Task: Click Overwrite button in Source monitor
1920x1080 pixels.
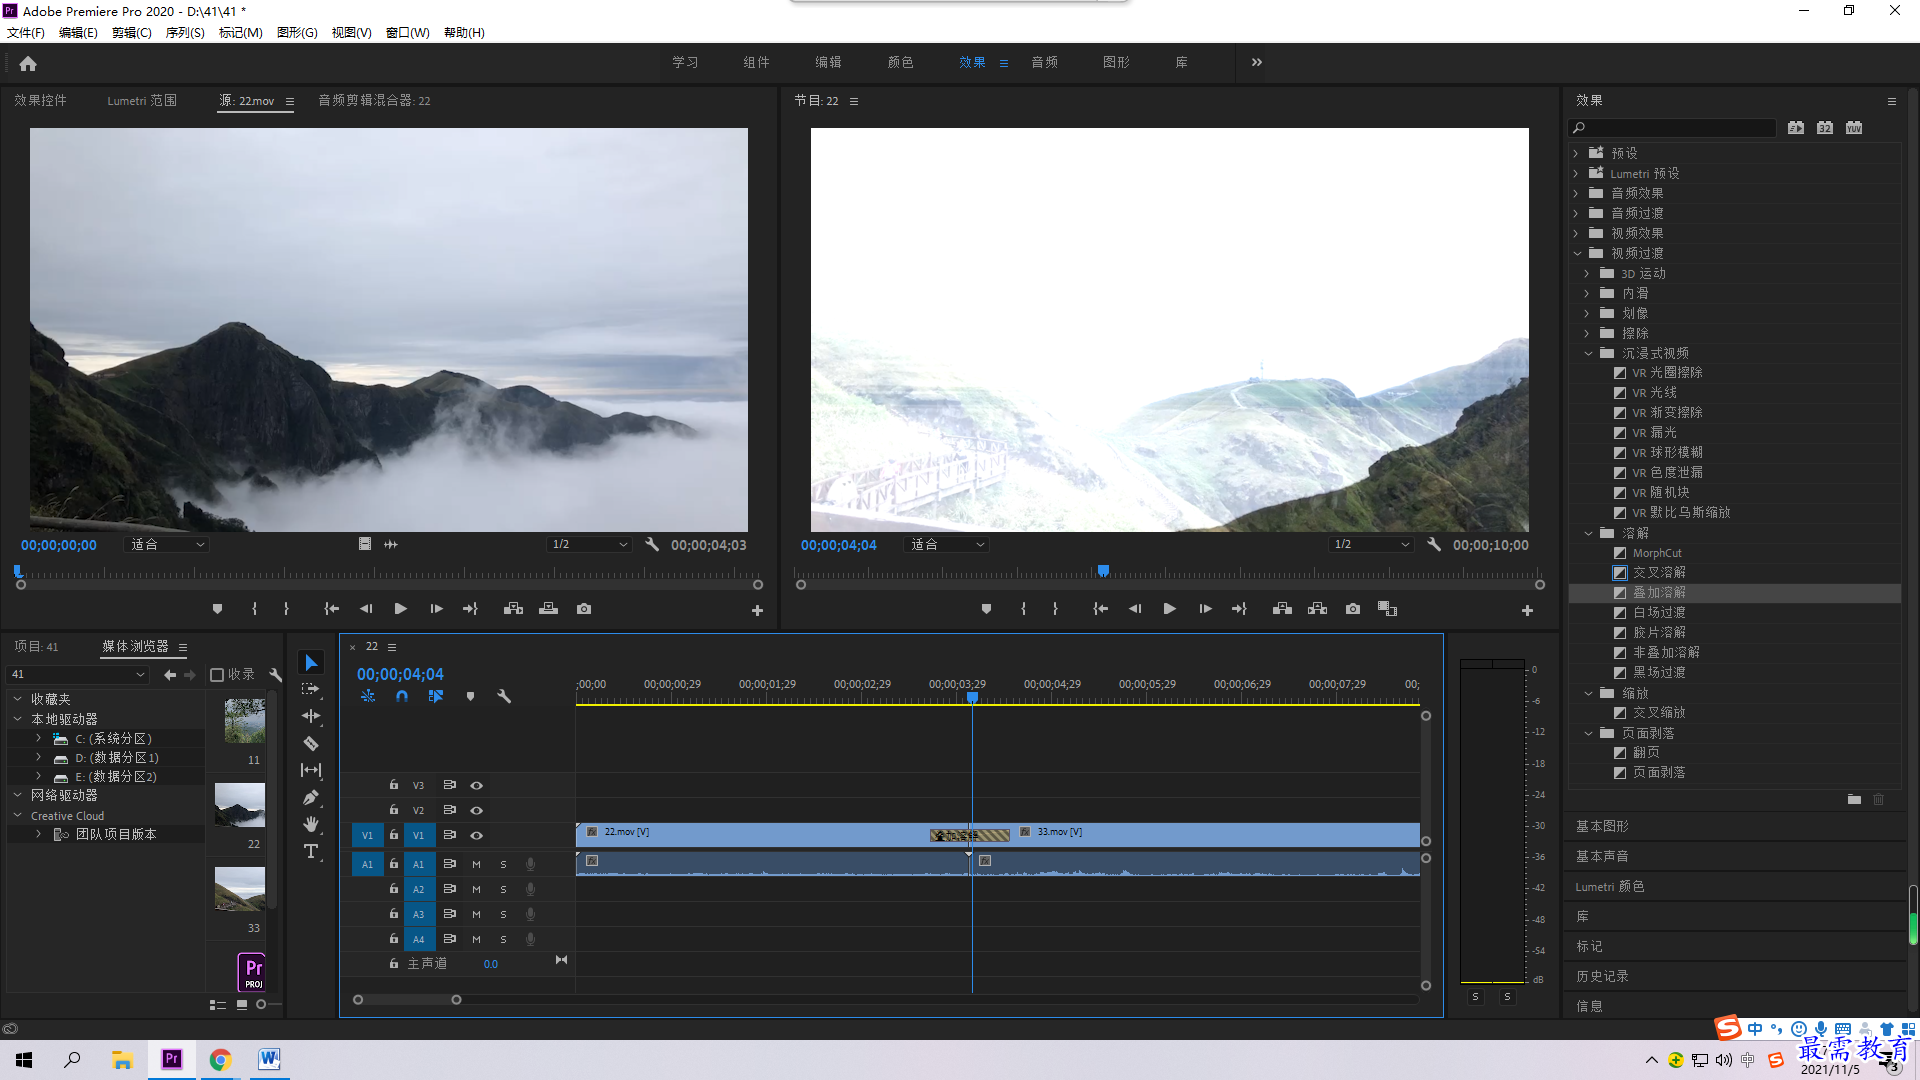Action: [x=548, y=609]
